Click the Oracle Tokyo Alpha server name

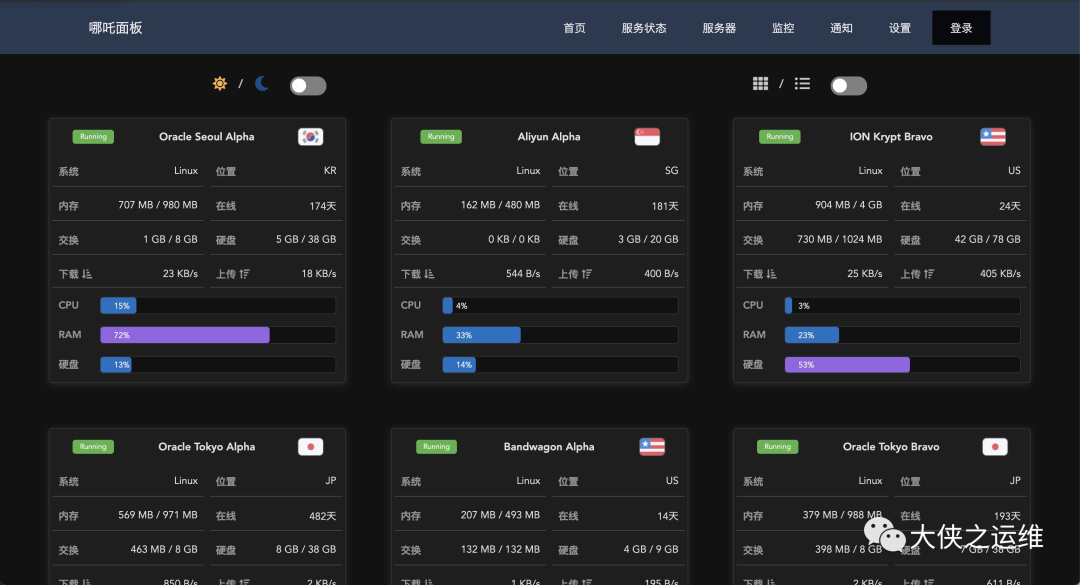click(x=207, y=447)
